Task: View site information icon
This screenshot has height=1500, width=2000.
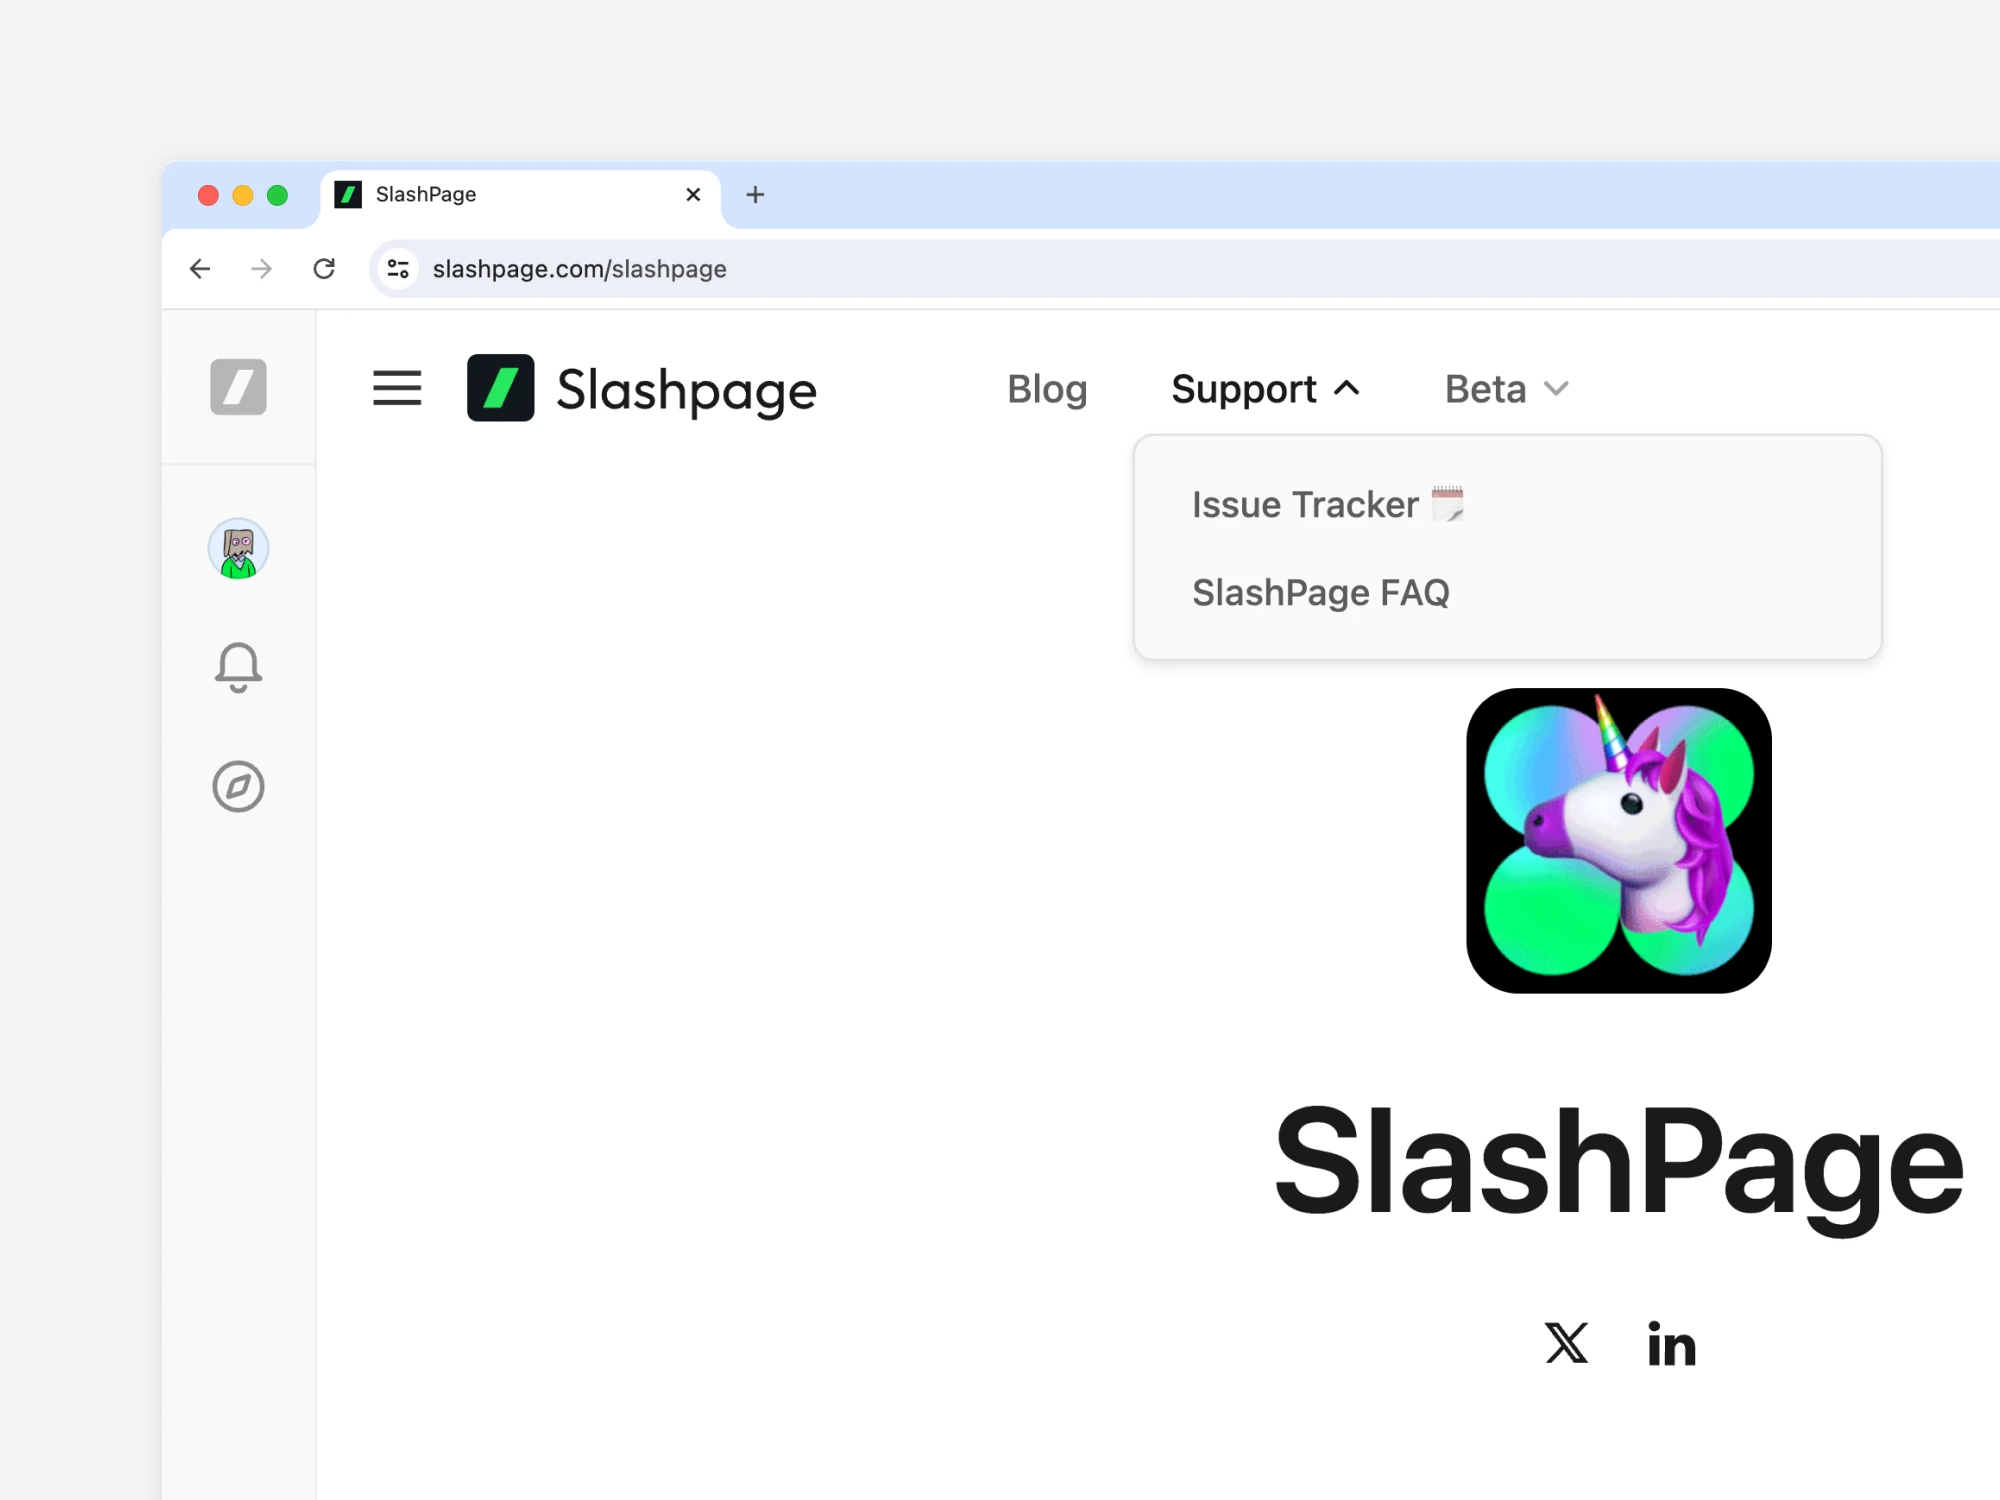Action: [398, 269]
